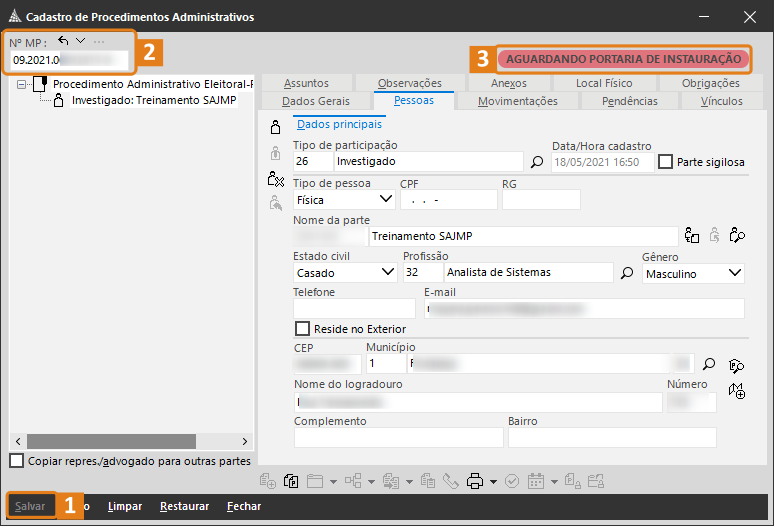Open the Anexos tab
Image resolution: width=774 pixels, height=526 pixels.
[x=509, y=83]
